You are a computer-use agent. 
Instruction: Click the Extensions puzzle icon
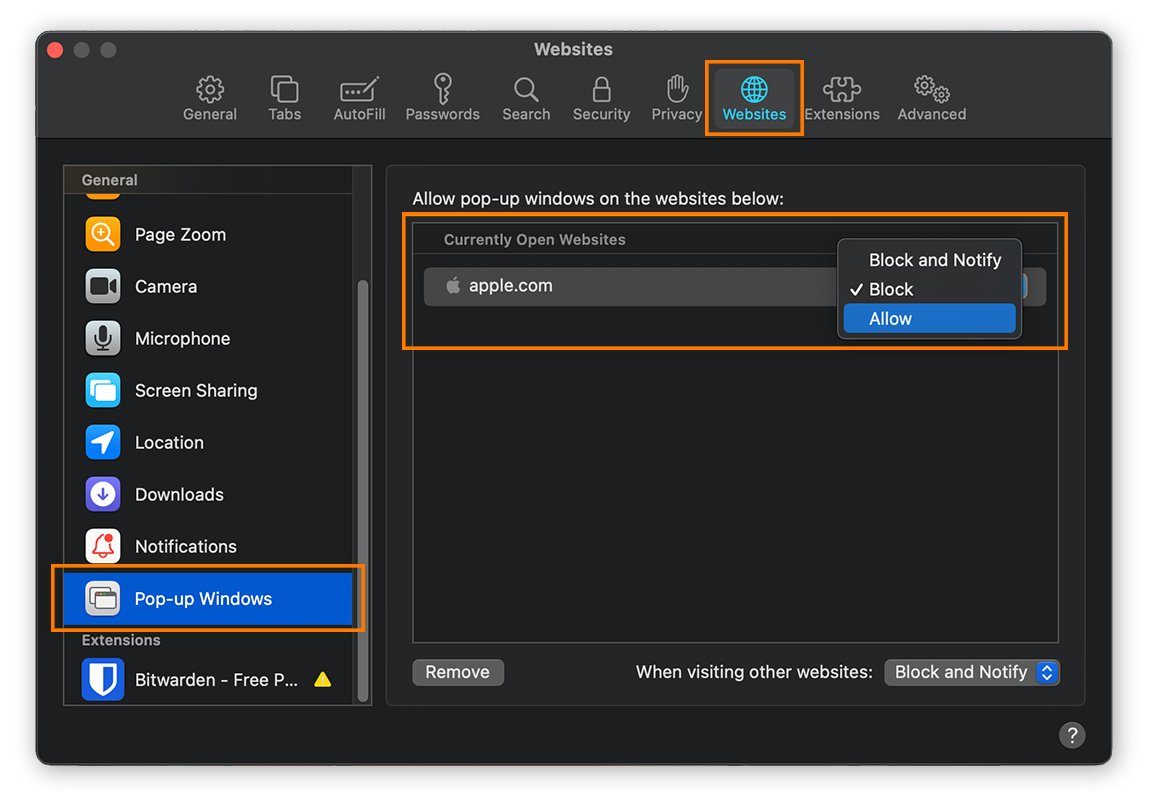point(842,97)
